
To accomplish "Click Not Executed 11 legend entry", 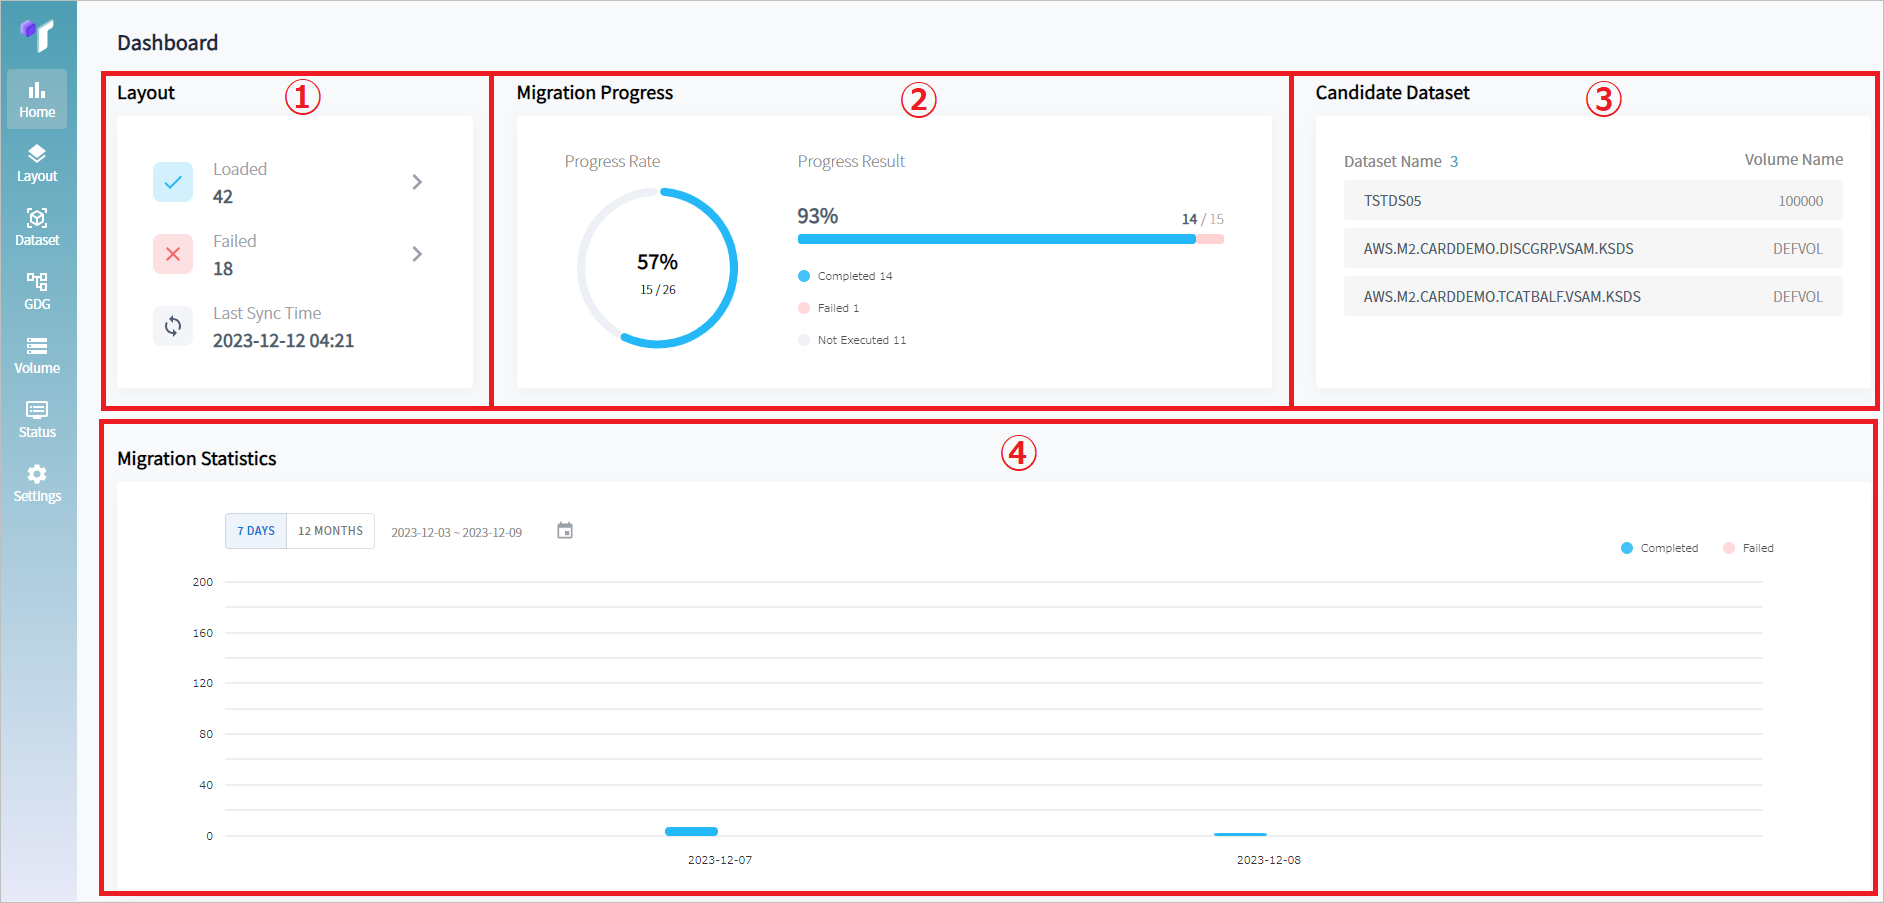I will click(852, 340).
